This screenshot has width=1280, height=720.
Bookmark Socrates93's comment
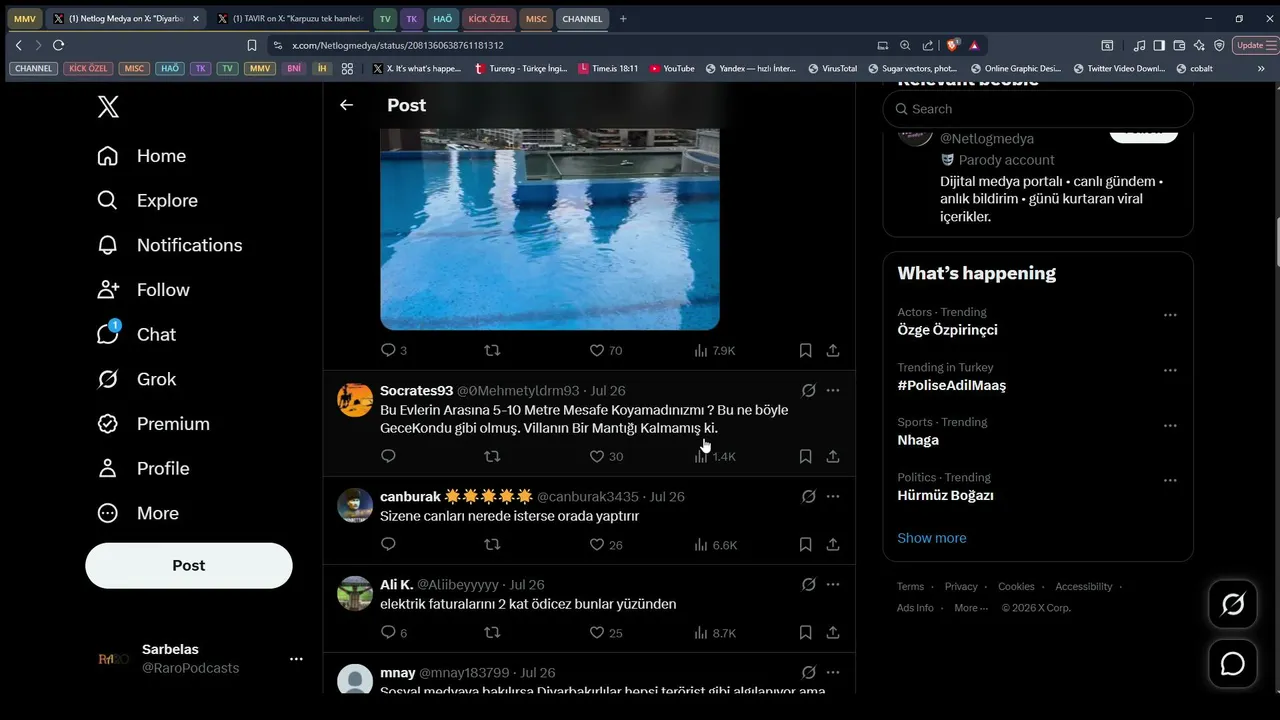point(805,456)
